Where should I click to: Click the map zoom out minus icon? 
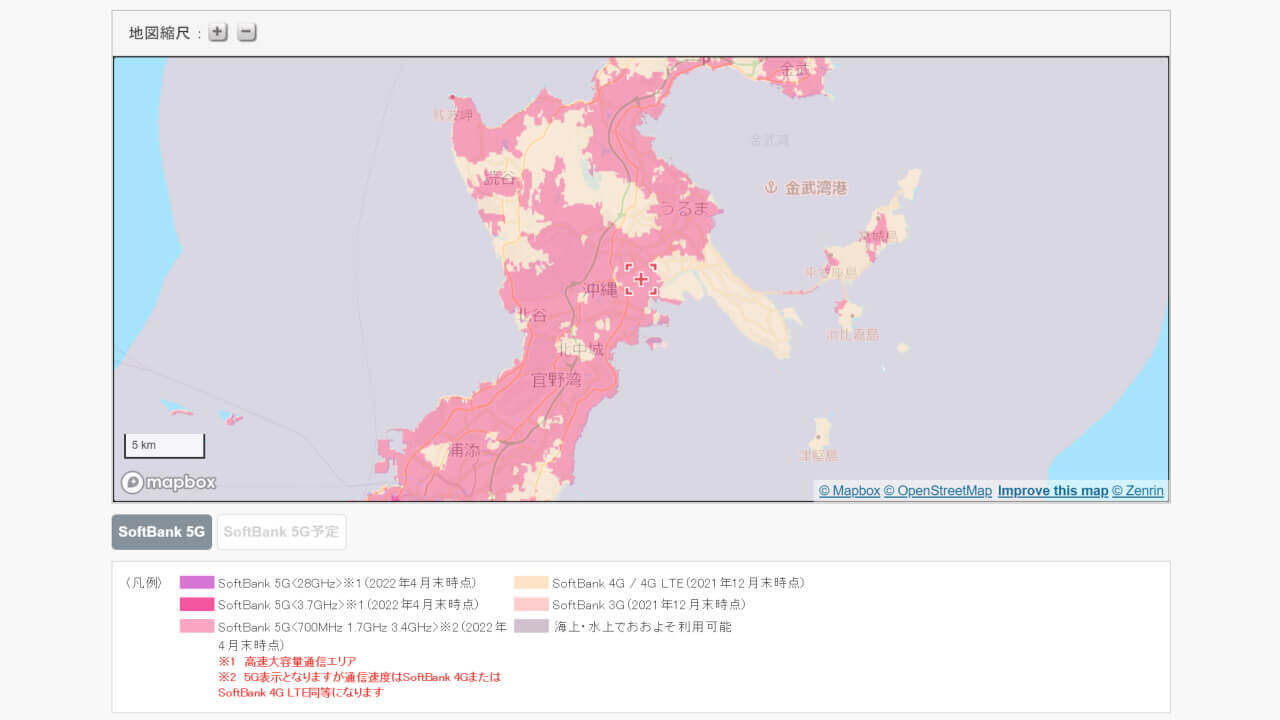point(246,31)
